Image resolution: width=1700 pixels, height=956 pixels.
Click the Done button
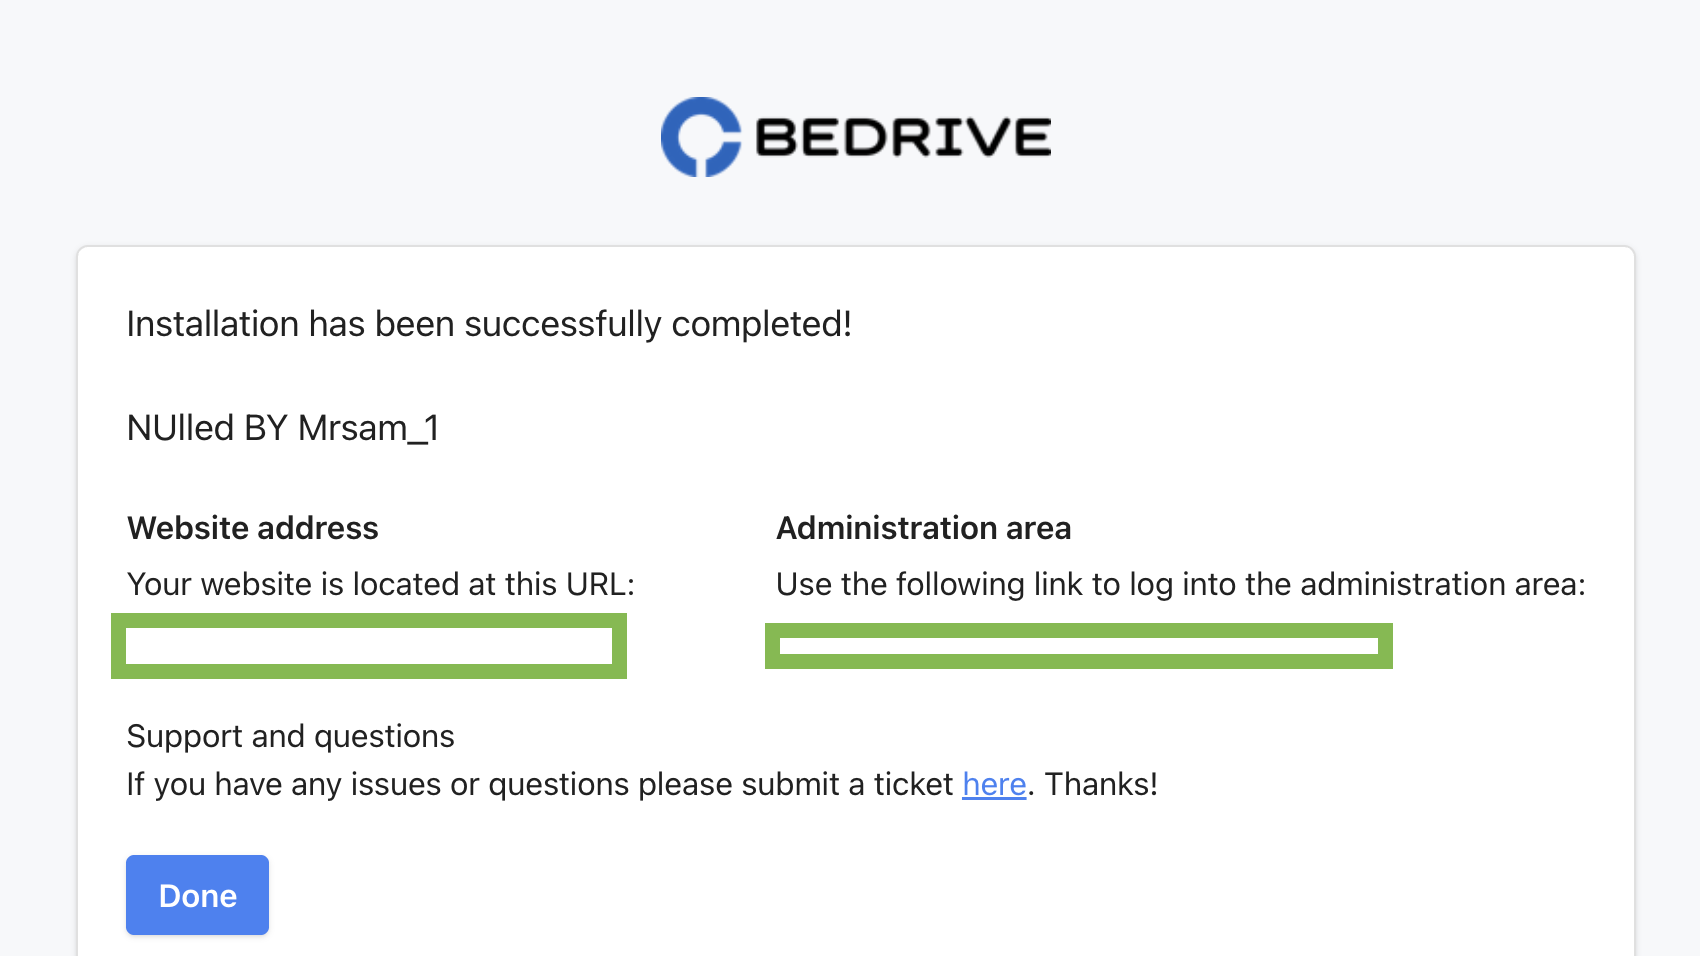point(197,895)
